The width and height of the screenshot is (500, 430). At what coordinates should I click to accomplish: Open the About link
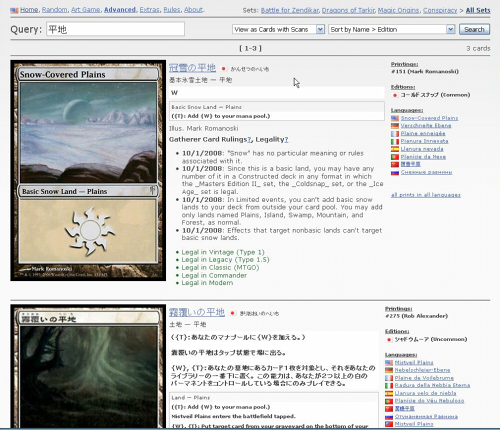click(193, 10)
